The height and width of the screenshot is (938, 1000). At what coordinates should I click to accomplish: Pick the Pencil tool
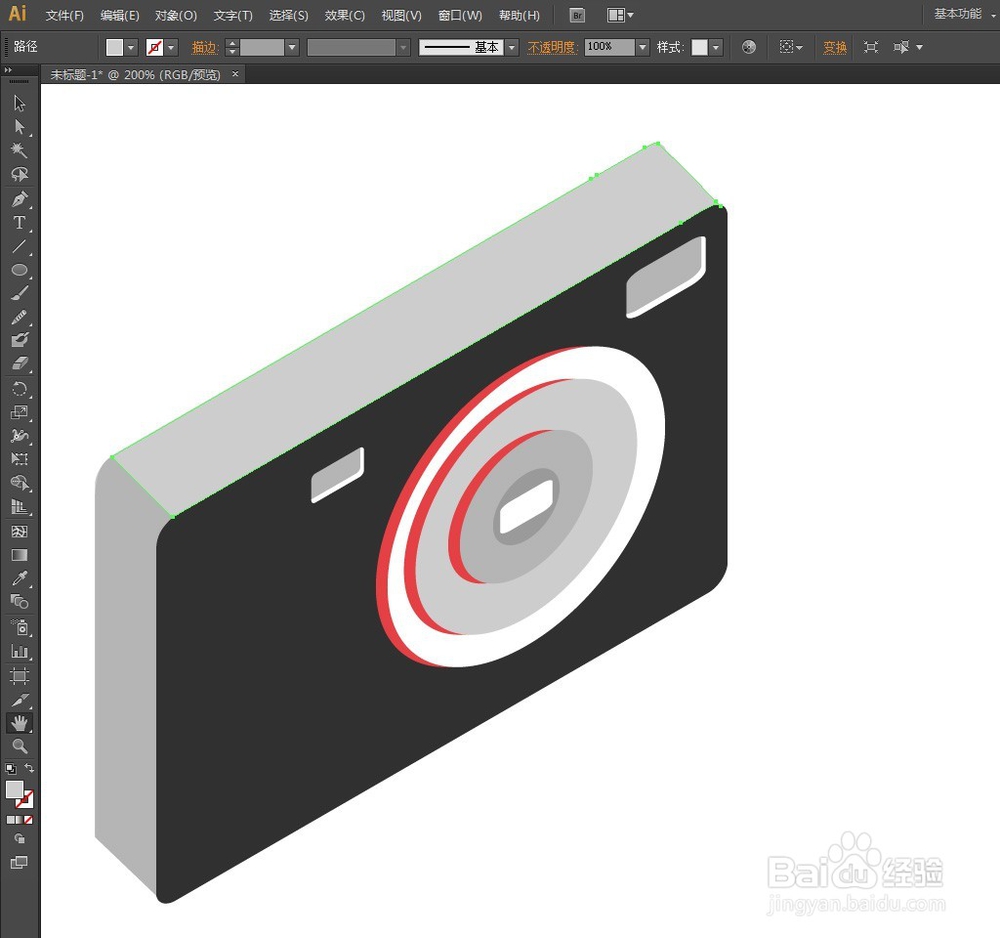click(x=19, y=317)
